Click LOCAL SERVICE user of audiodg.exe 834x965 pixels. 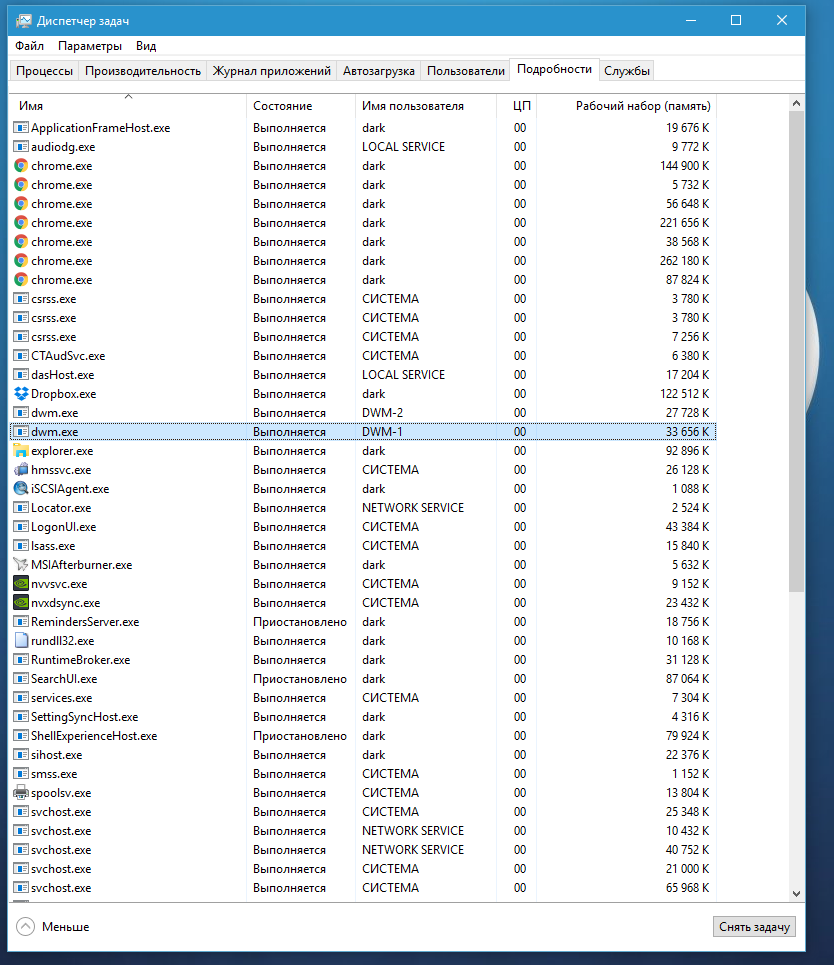pos(403,147)
